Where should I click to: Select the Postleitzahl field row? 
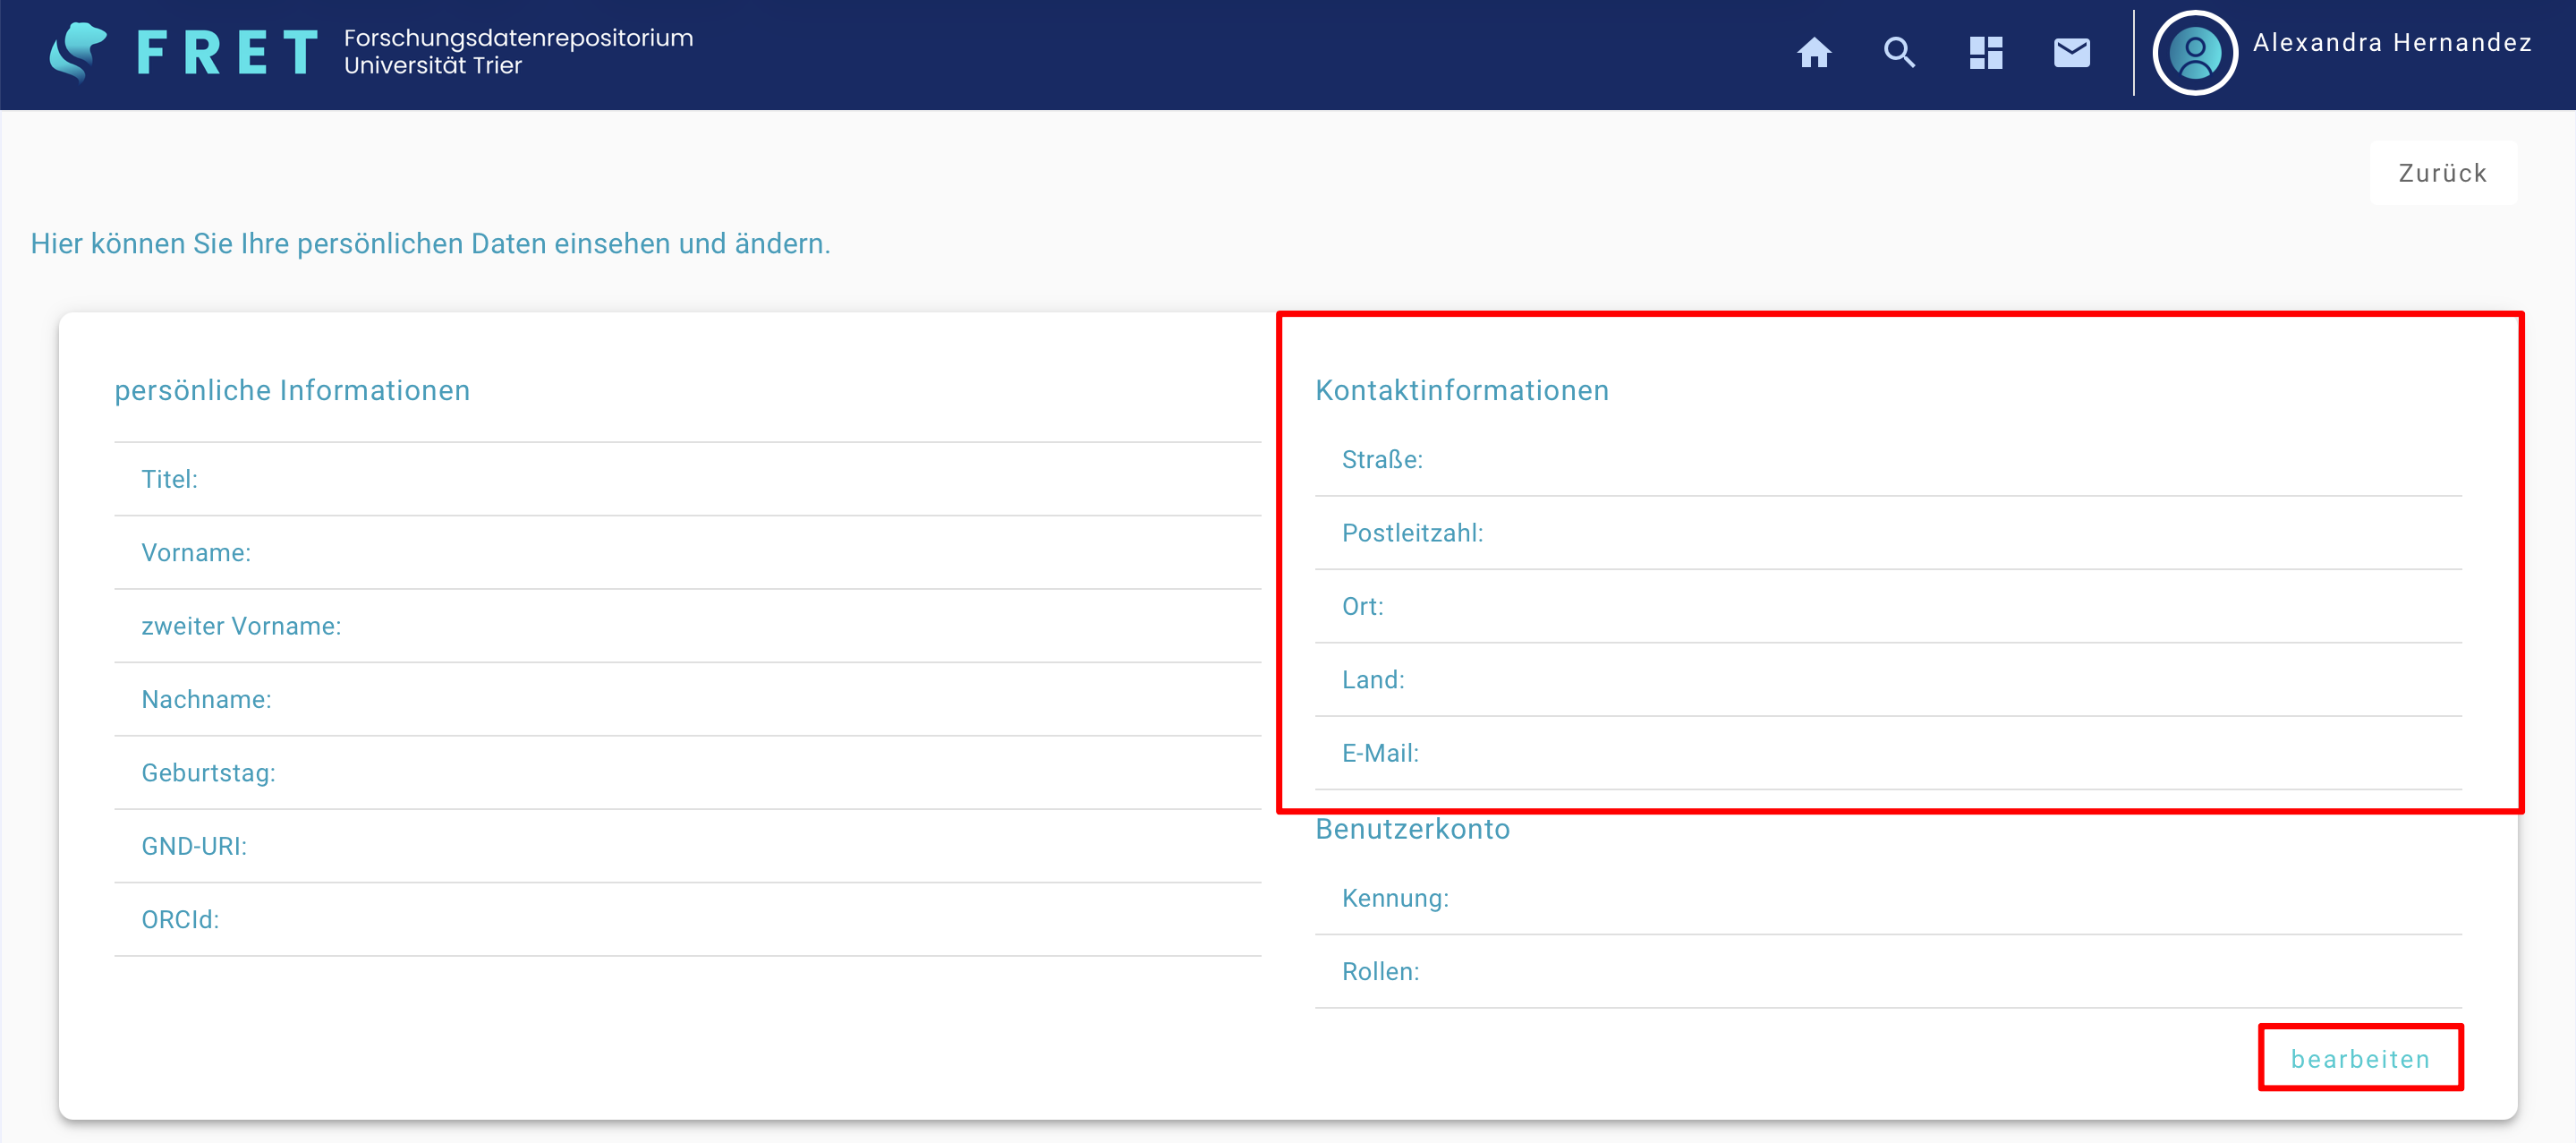1888,533
